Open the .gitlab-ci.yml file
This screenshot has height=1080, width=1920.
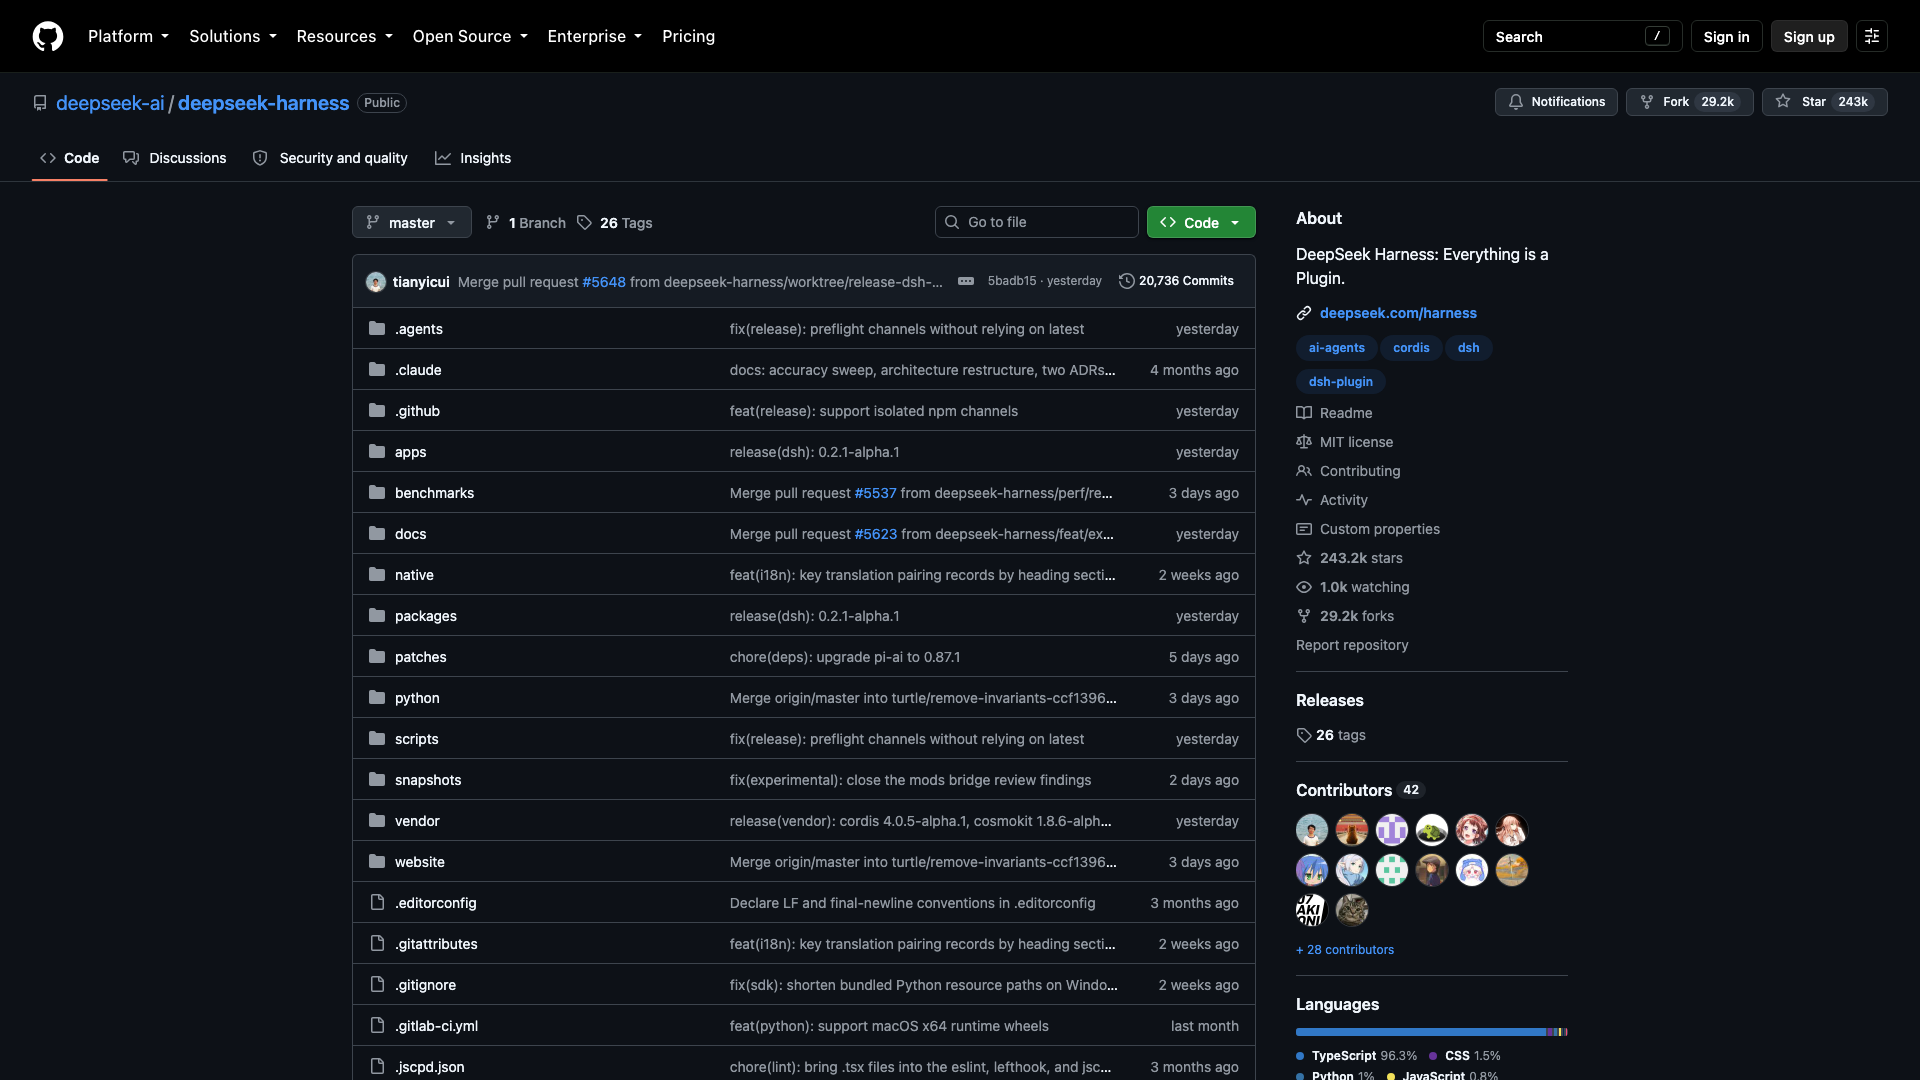[436, 1026]
